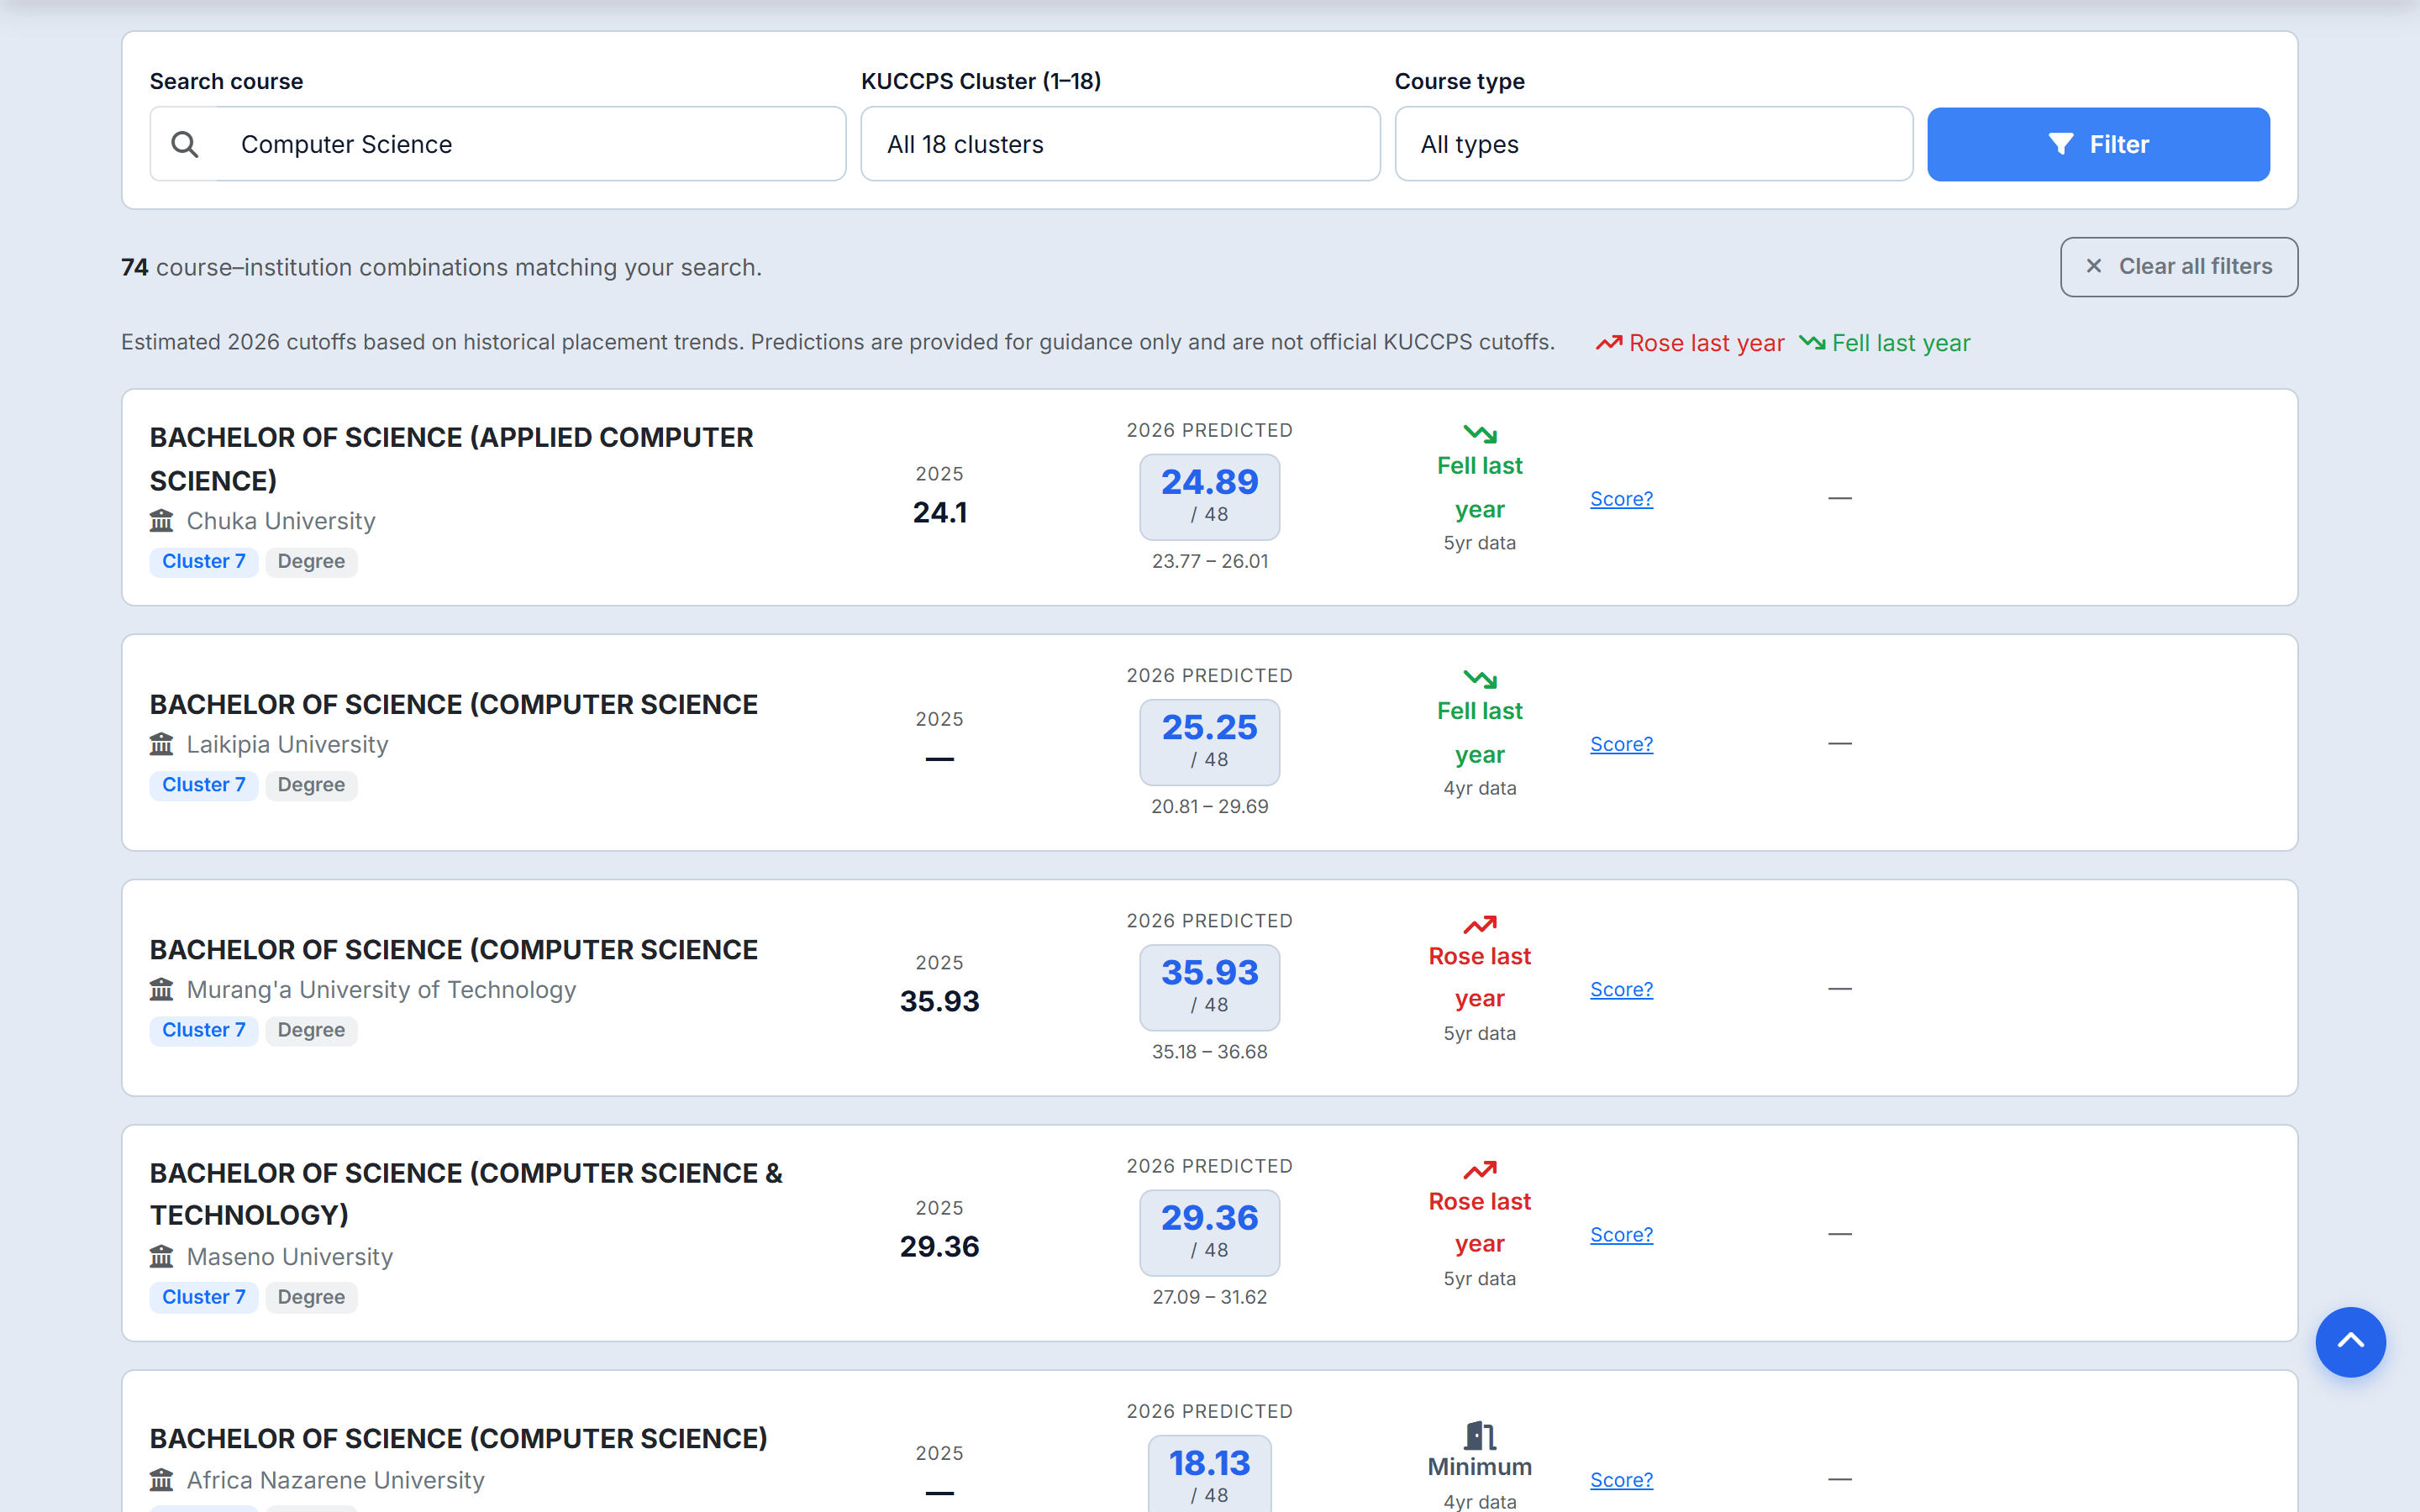Open the Course type dropdown
Viewport: 2420px width, 1512px height.
pyautogui.click(x=1653, y=144)
